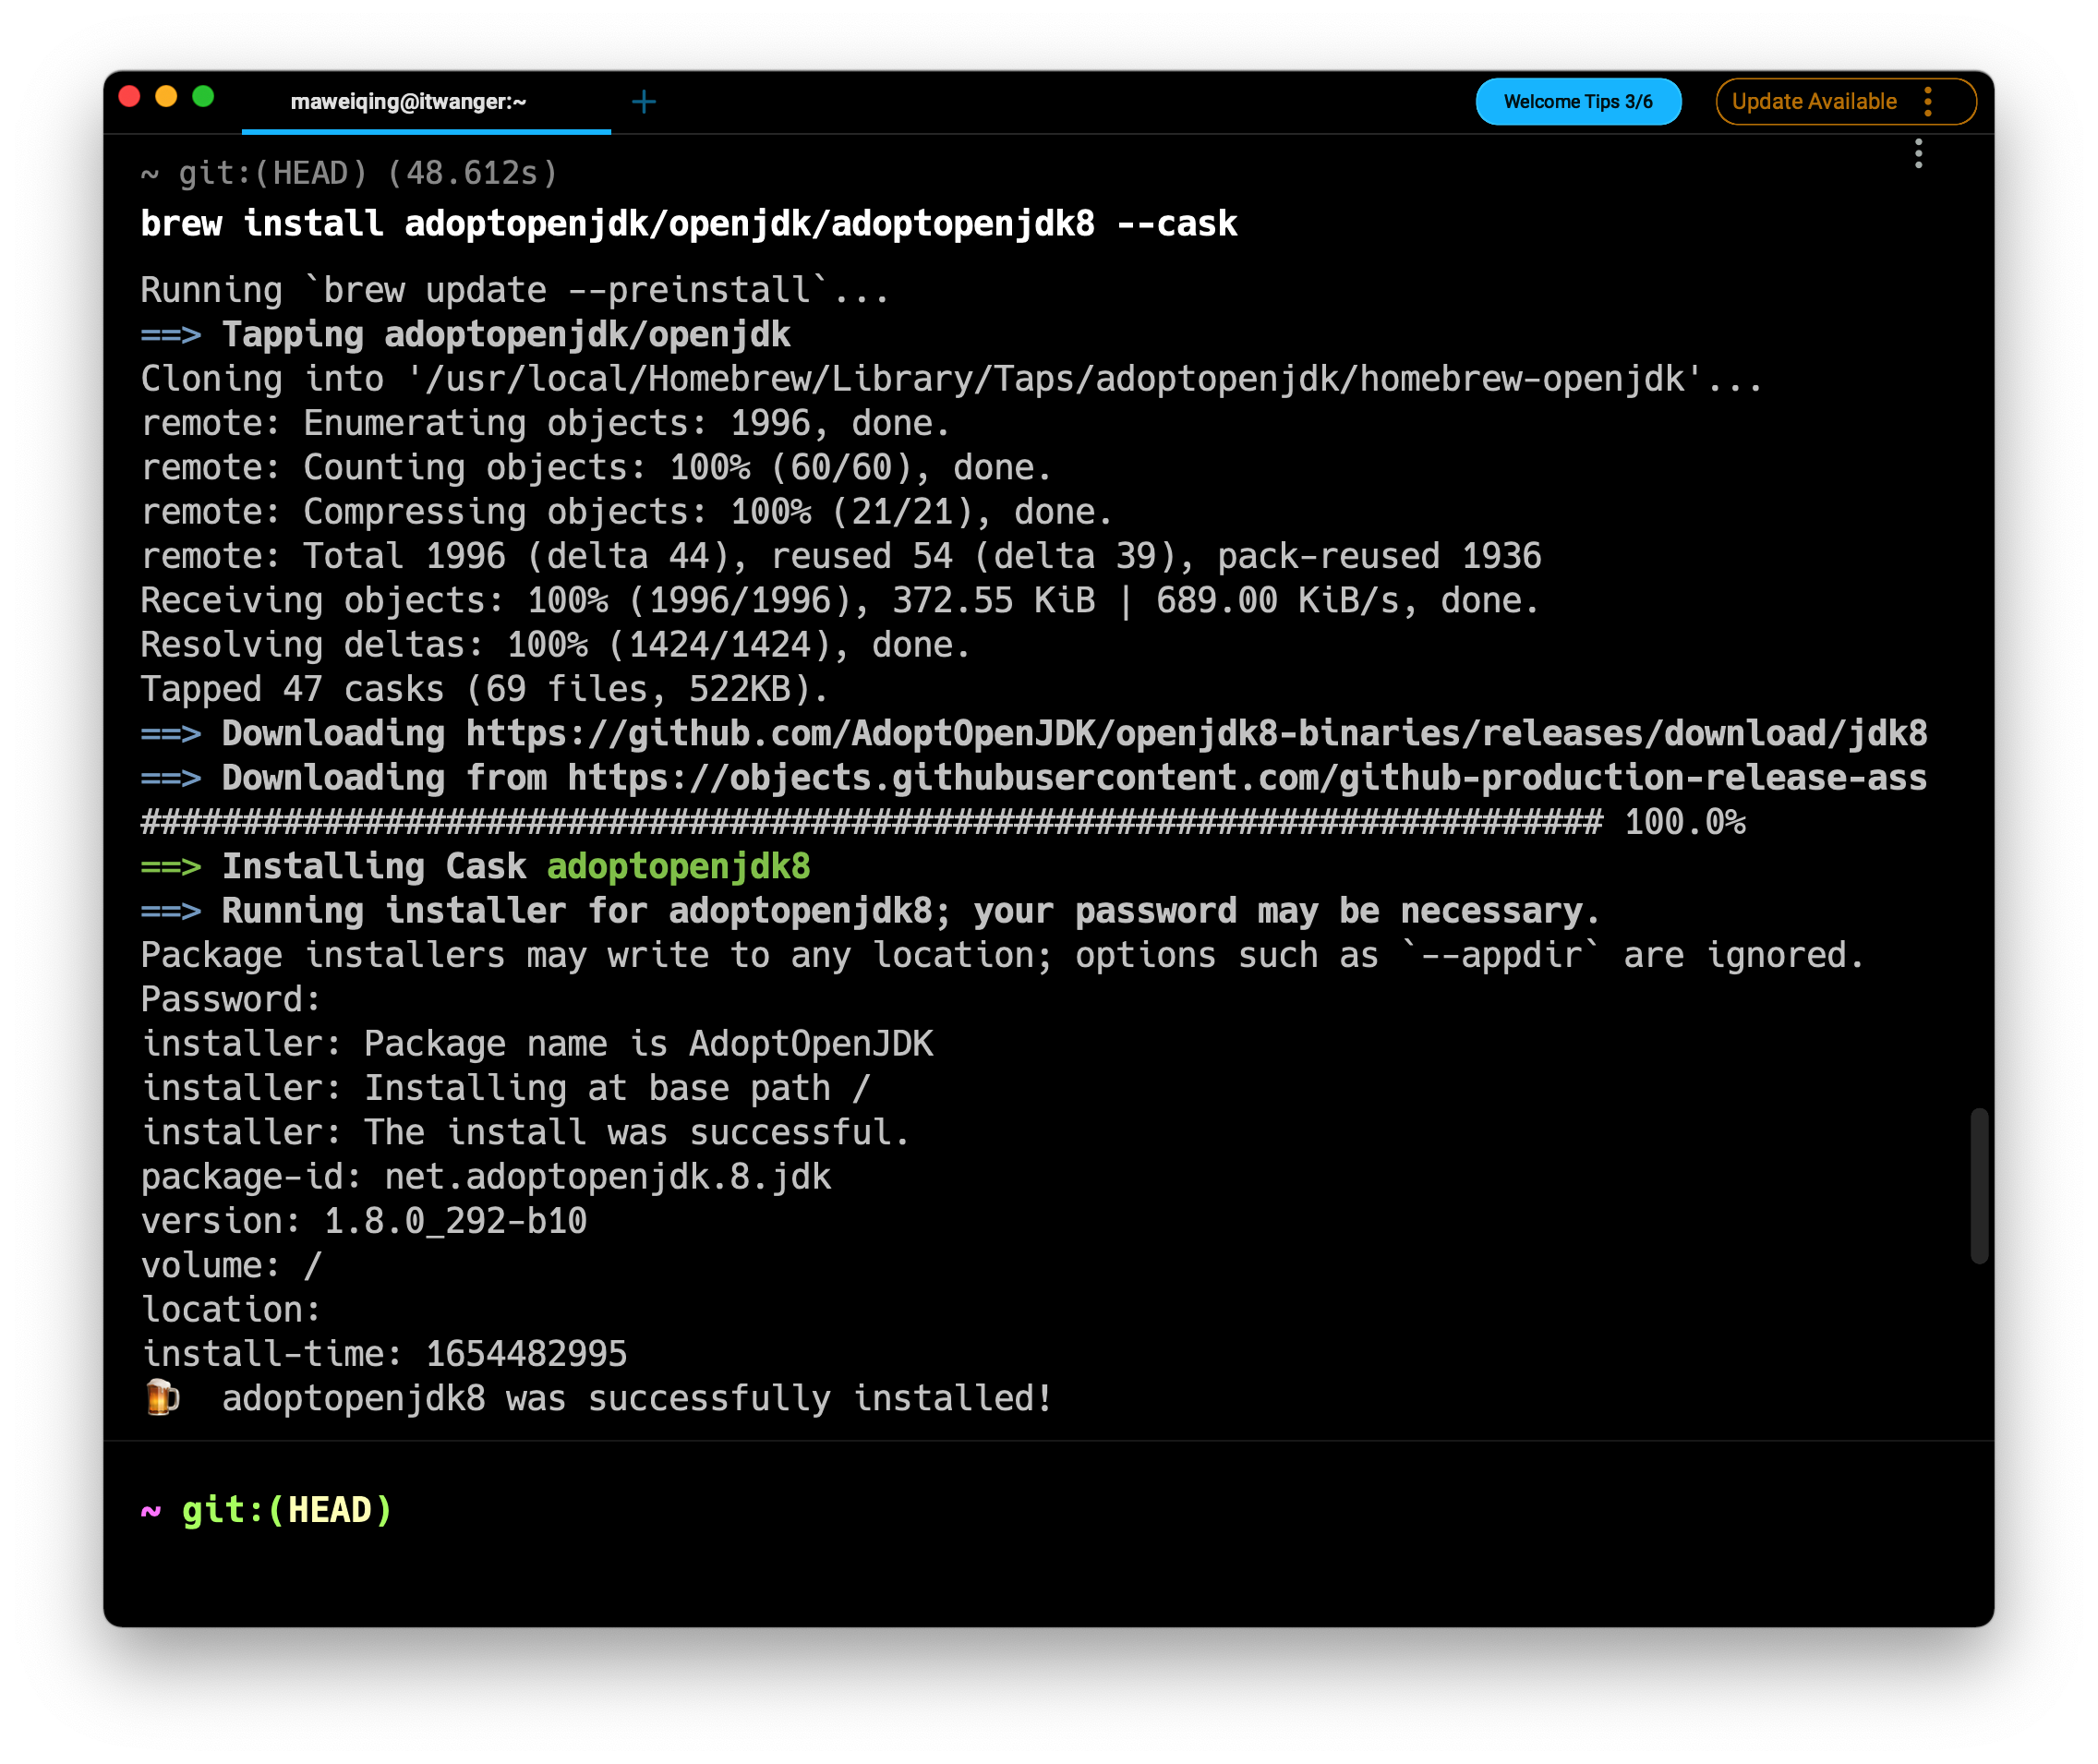The height and width of the screenshot is (1764, 2098).
Task: Click the brew install command text
Action: tap(688, 224)
